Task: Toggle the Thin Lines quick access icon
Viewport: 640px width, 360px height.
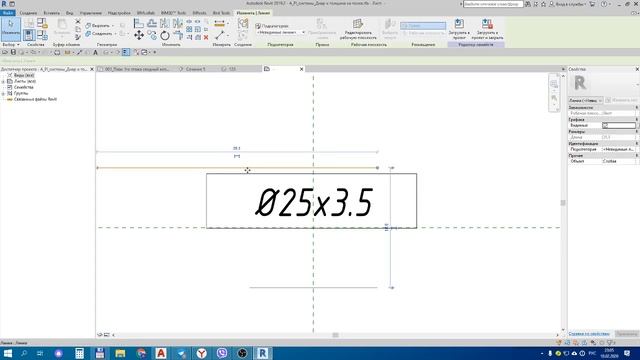Action: click(126, 52)
